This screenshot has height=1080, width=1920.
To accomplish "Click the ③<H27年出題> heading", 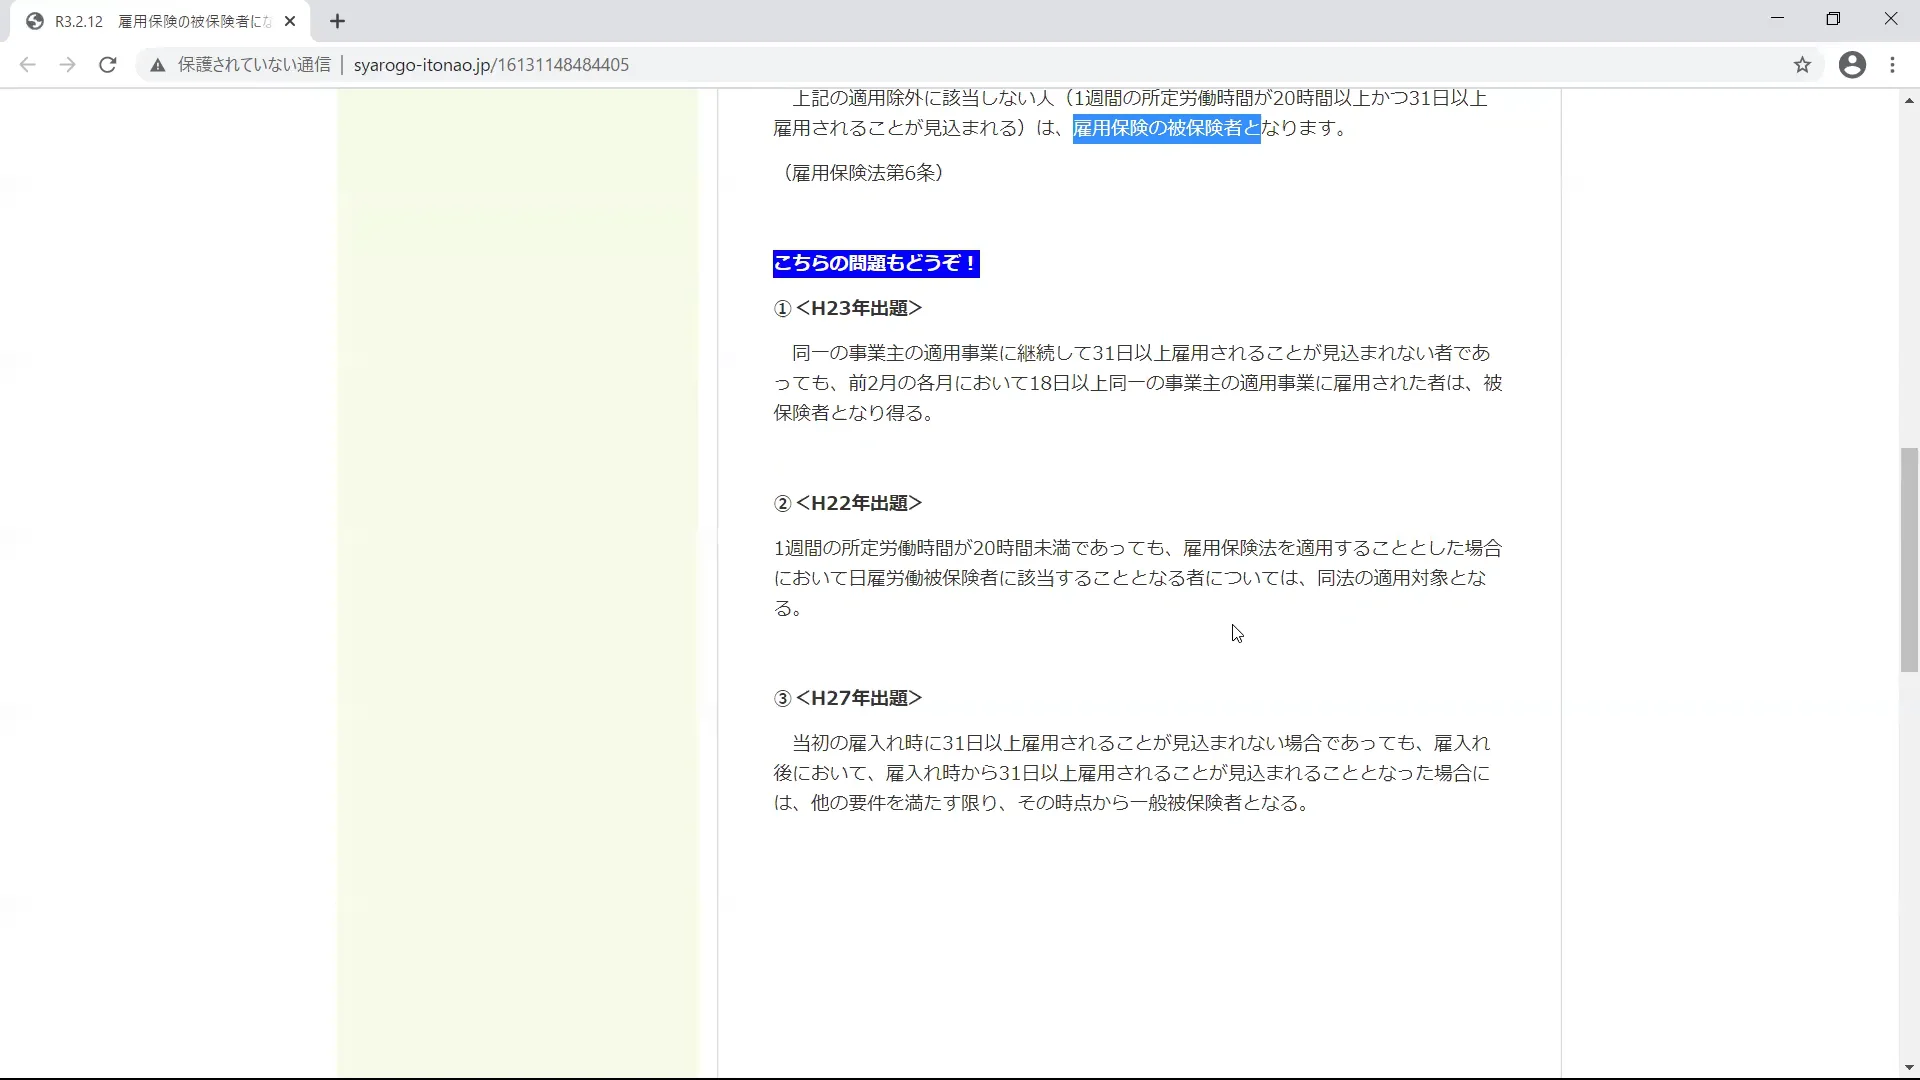I will coord(848,698).
